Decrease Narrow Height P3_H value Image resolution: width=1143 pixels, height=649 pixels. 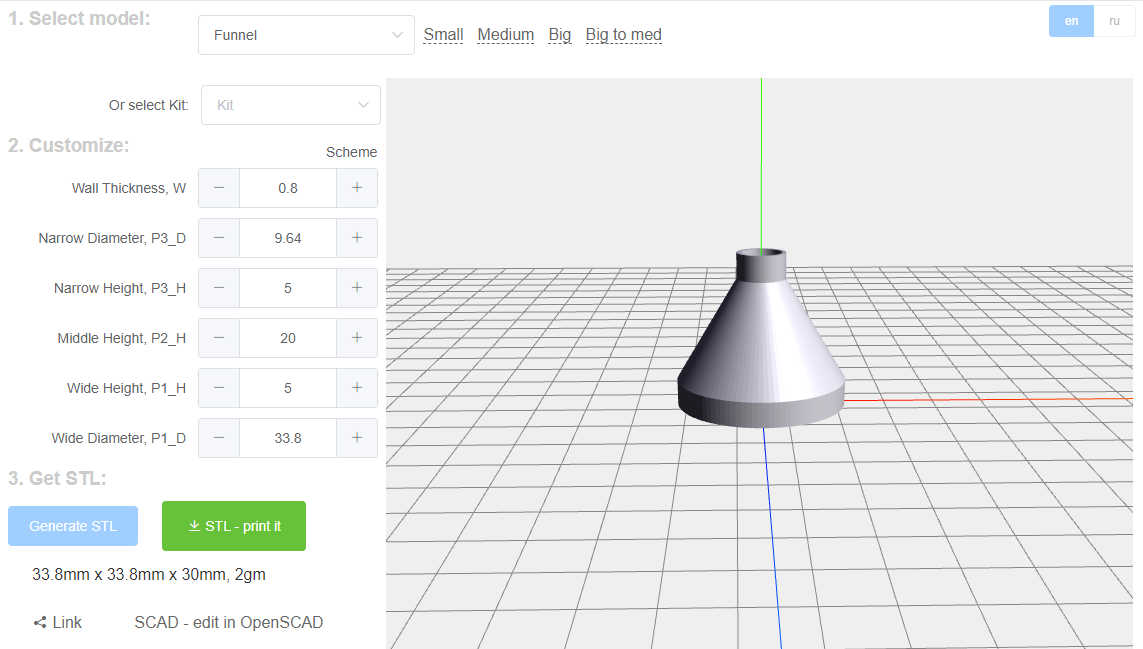pyautogui.click(x=219, y=288)
